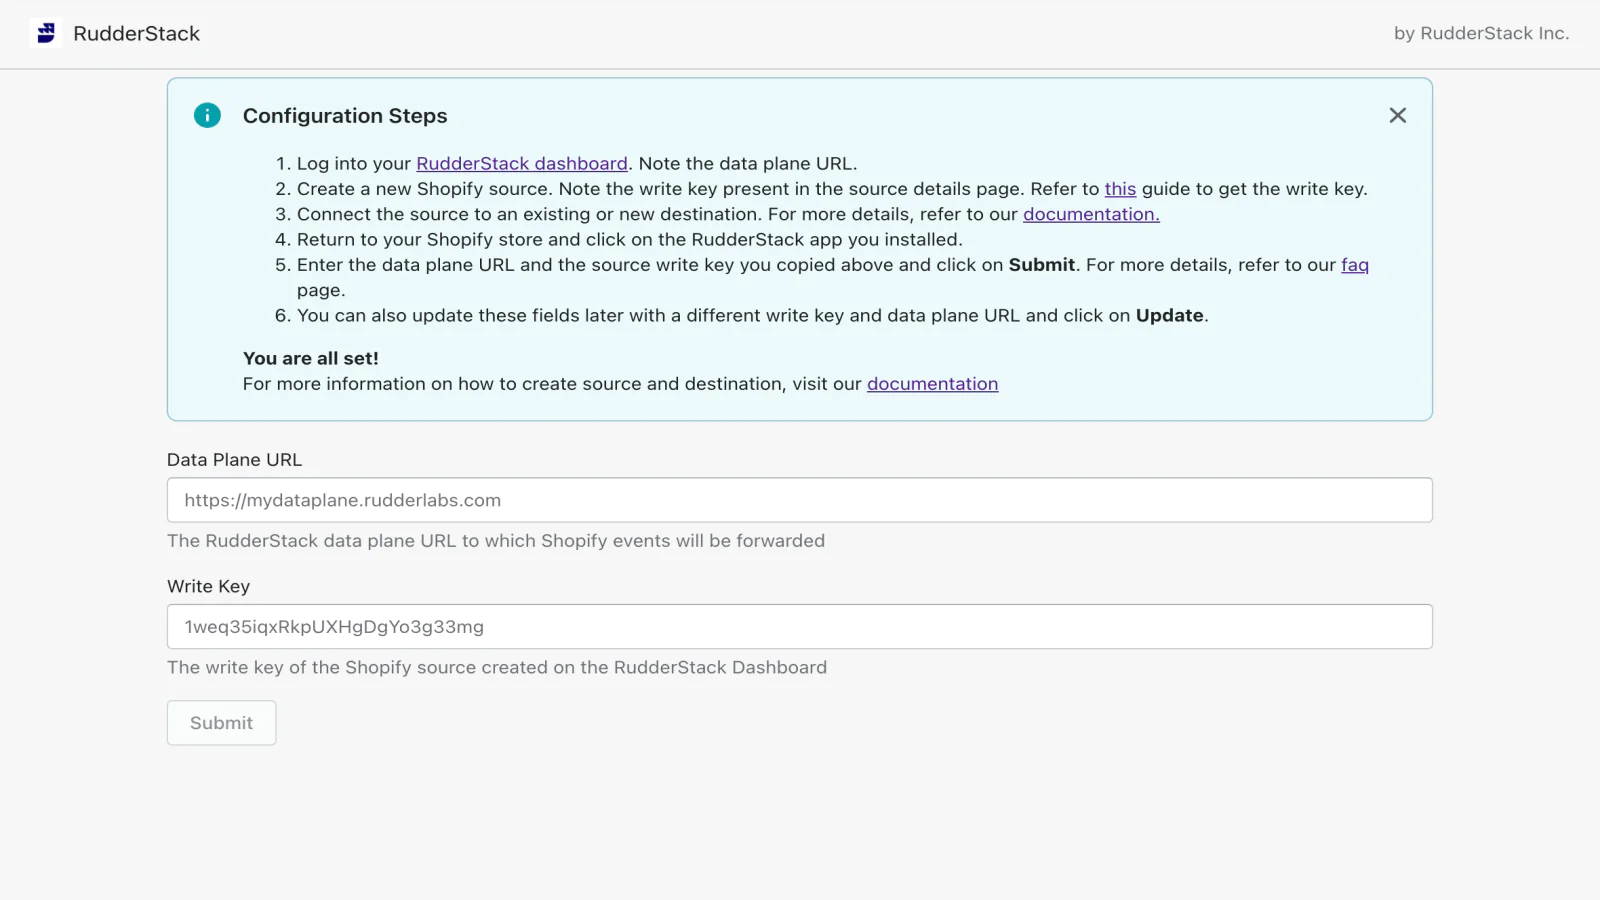Select the Write Key input field
The height and width of the screenshot is (900, 1600).
tap(799, 626)
